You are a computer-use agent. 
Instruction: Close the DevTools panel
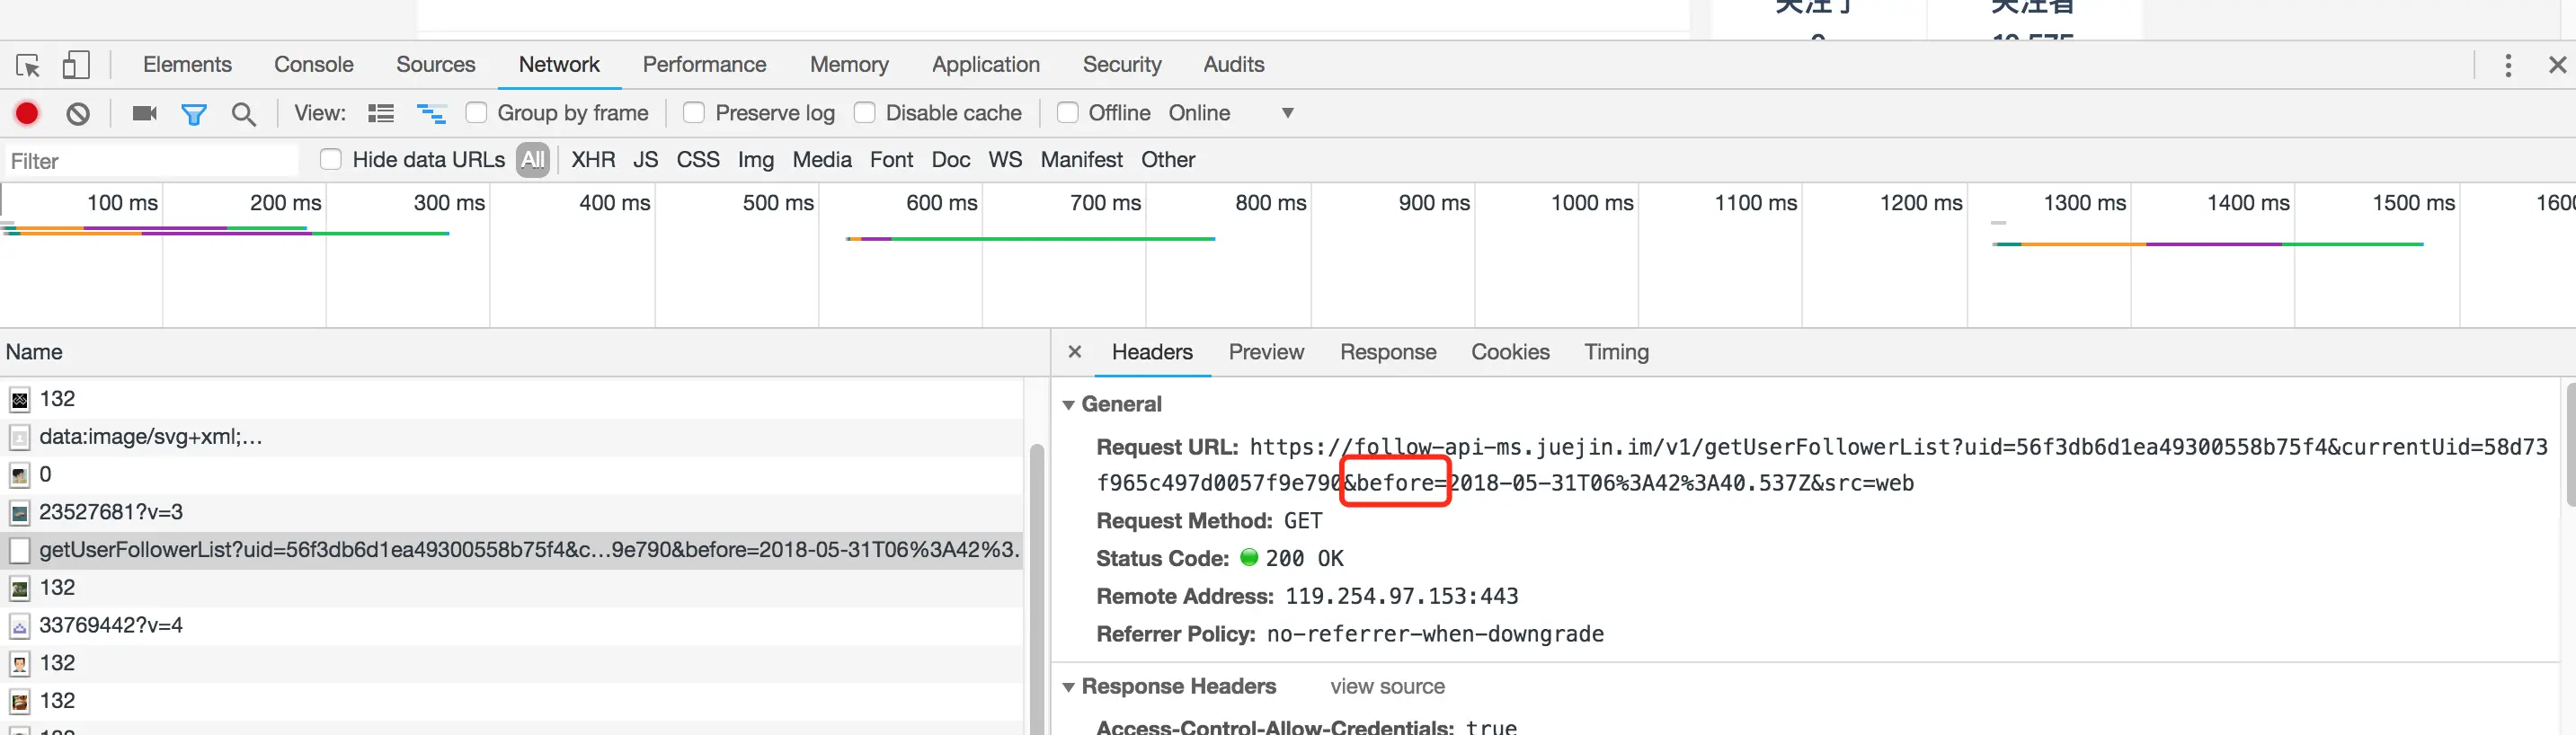point(2557,65)
